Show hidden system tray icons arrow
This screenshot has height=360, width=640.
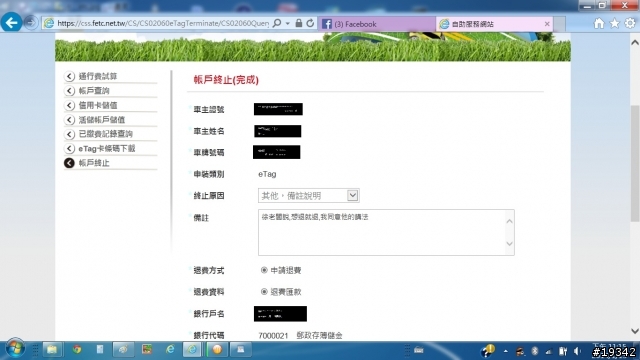tap(505, 351)
